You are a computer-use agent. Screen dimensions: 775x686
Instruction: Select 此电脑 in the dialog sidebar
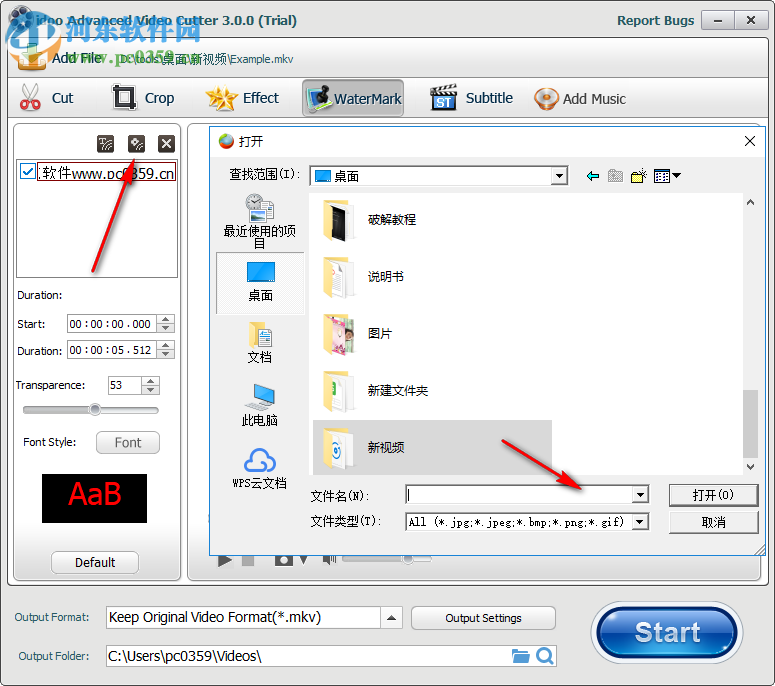tap(260, 405)
